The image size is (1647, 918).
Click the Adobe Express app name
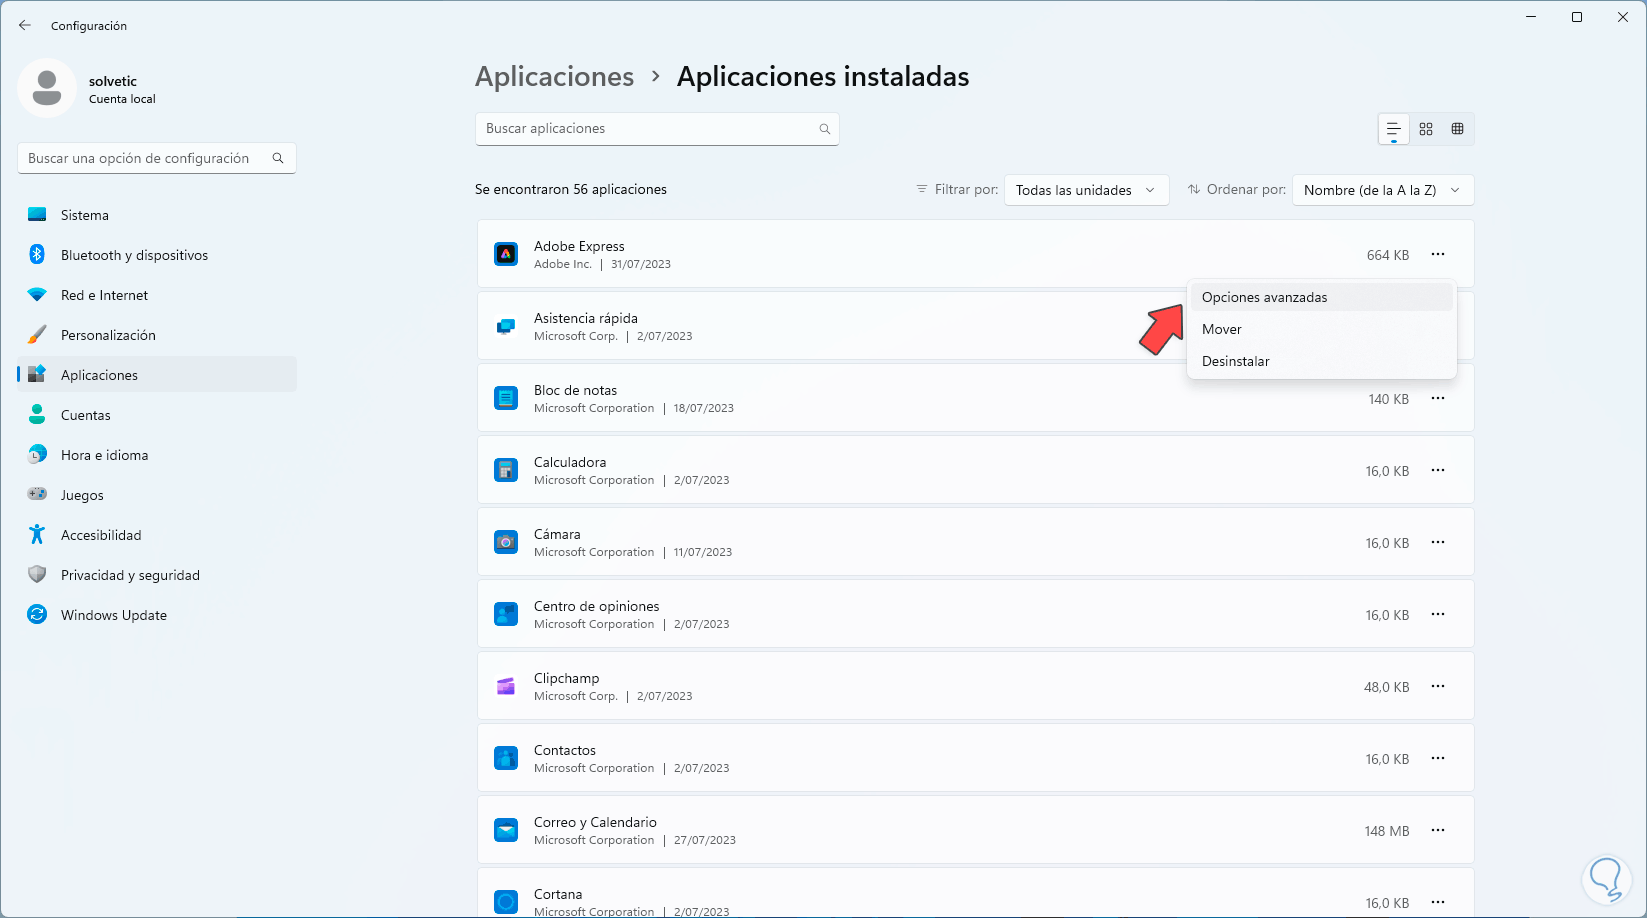pyautogui.click(x=579, y=246)
